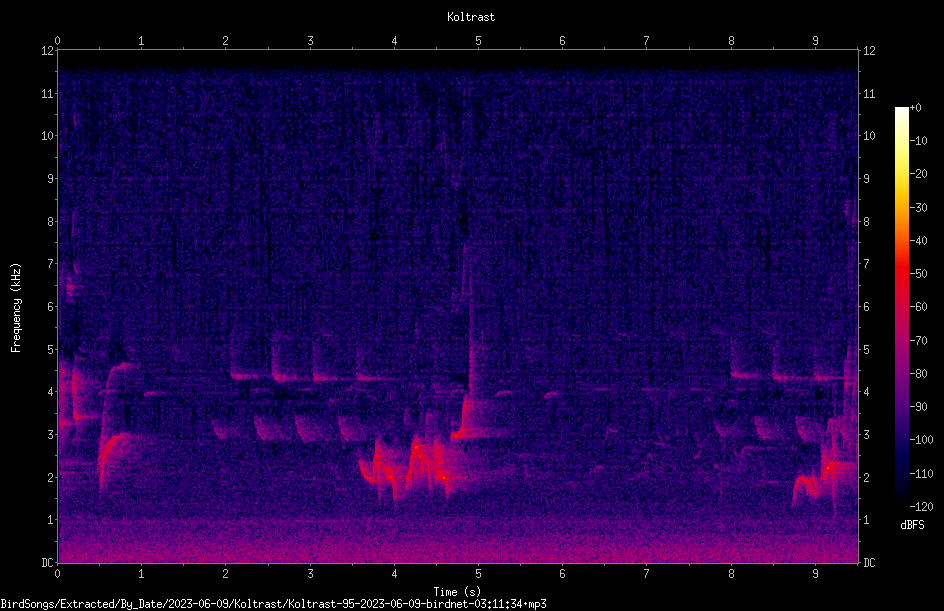This screenshot has height=611, width=944.
Task: Click the "-100" color scale value
Action: pyautogui.click(x=922, y=440)
